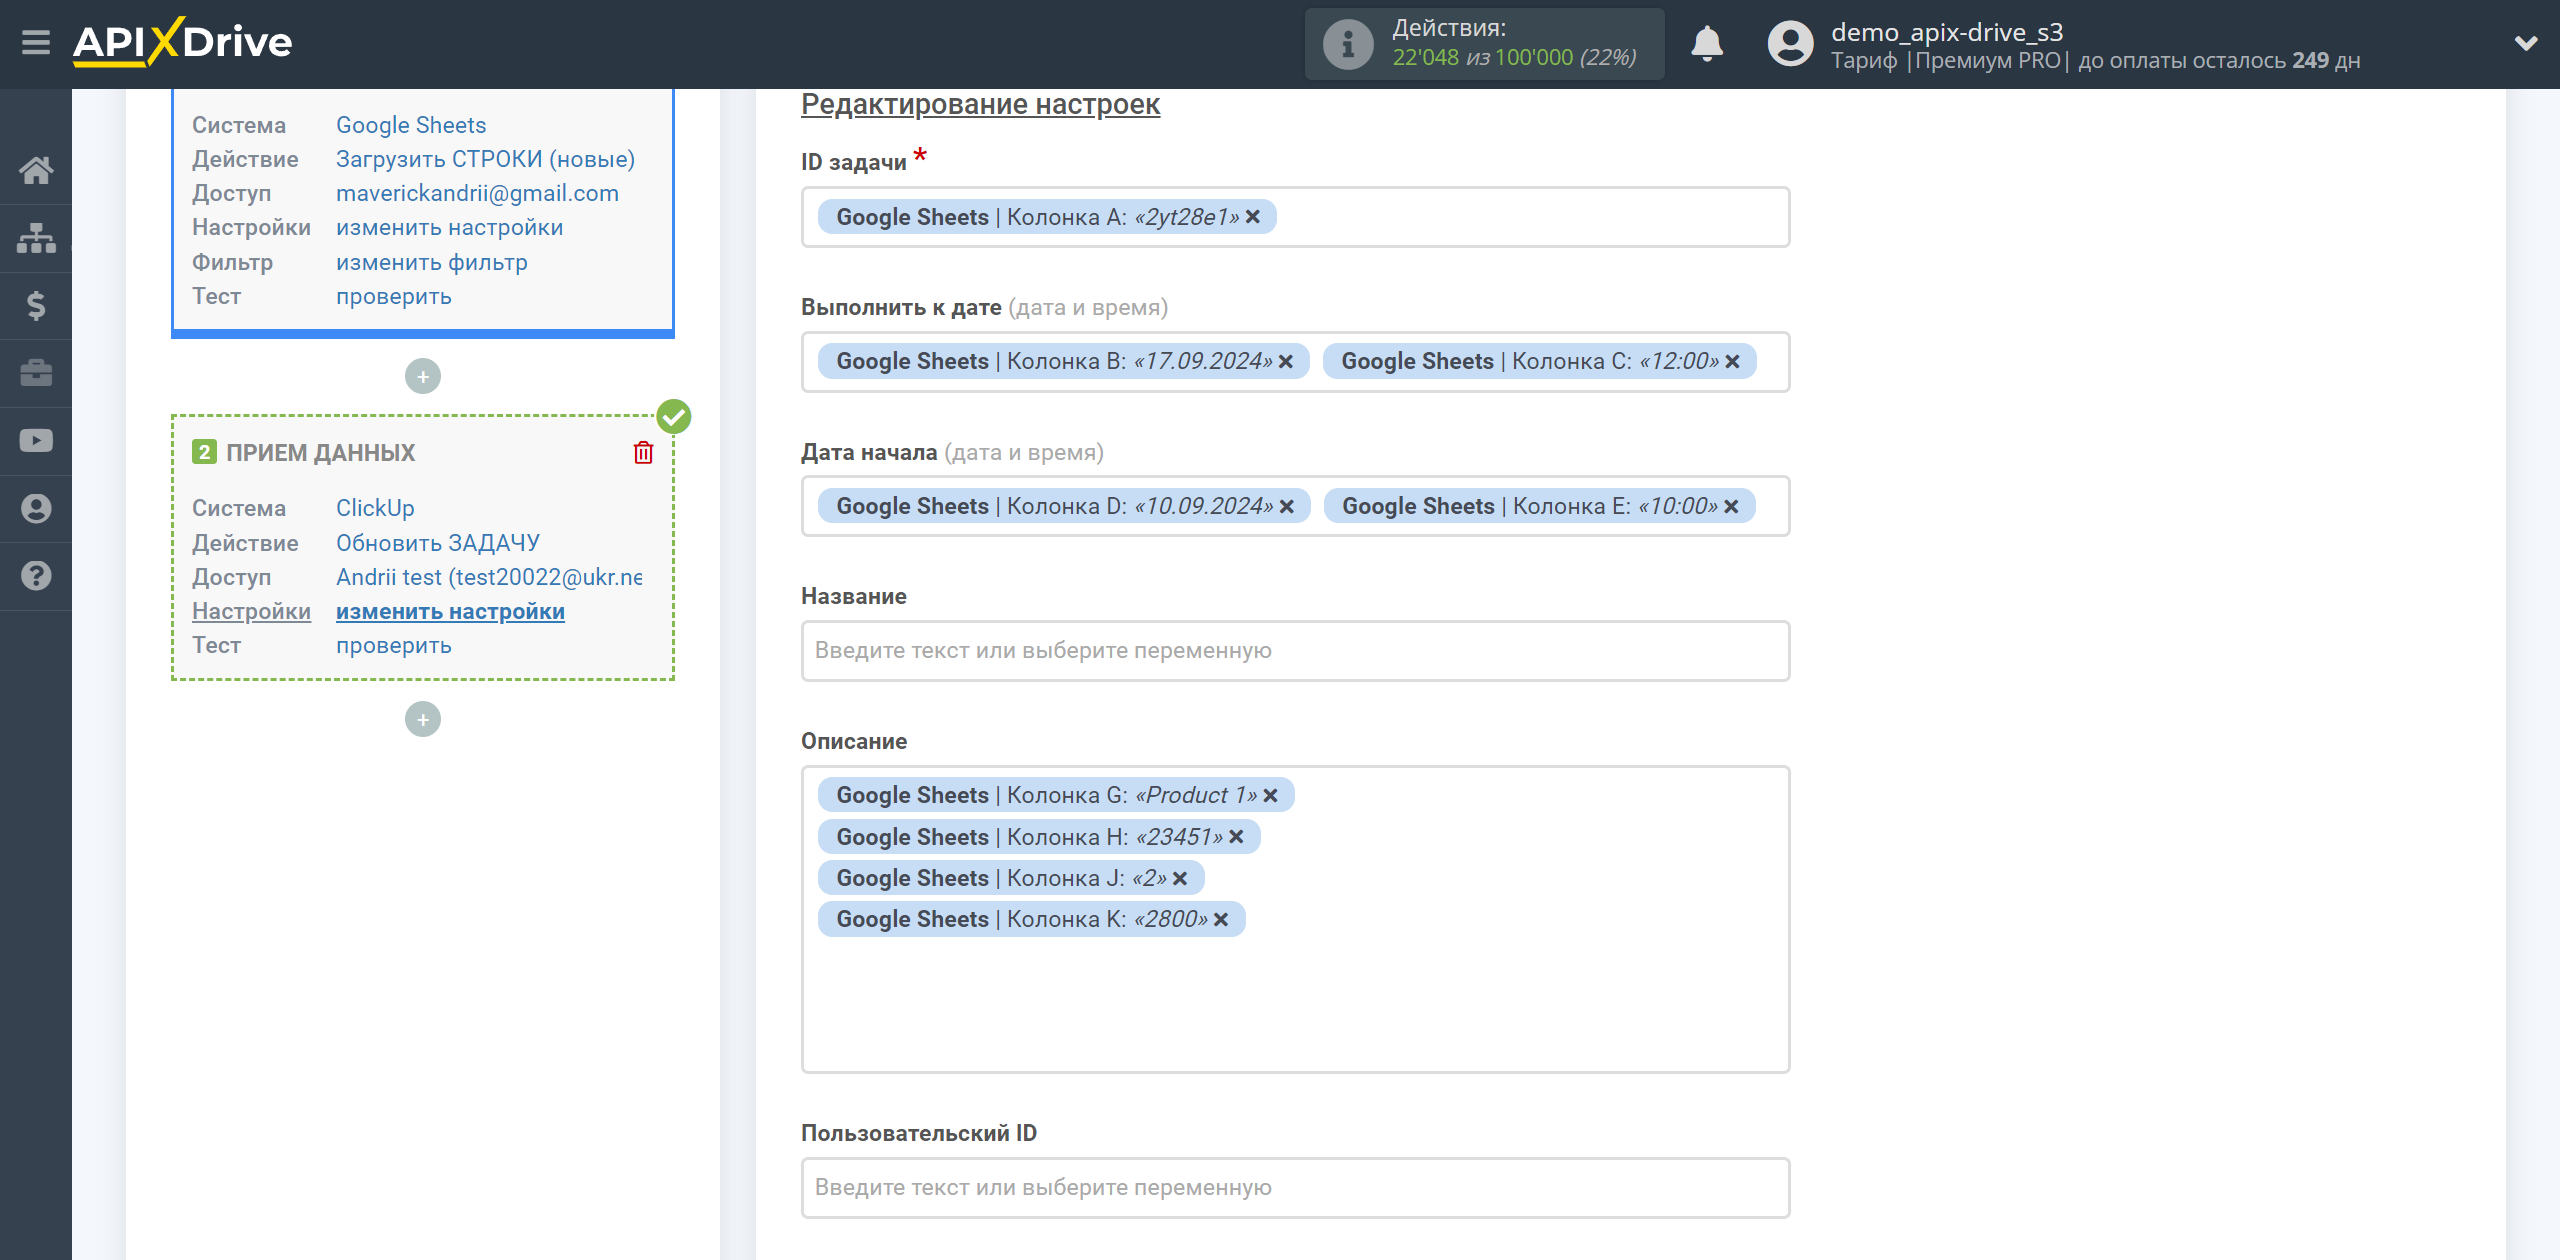2560x1260 pixels.
Task: Add step below the ClickUp block
Action: tap(423, 720)
